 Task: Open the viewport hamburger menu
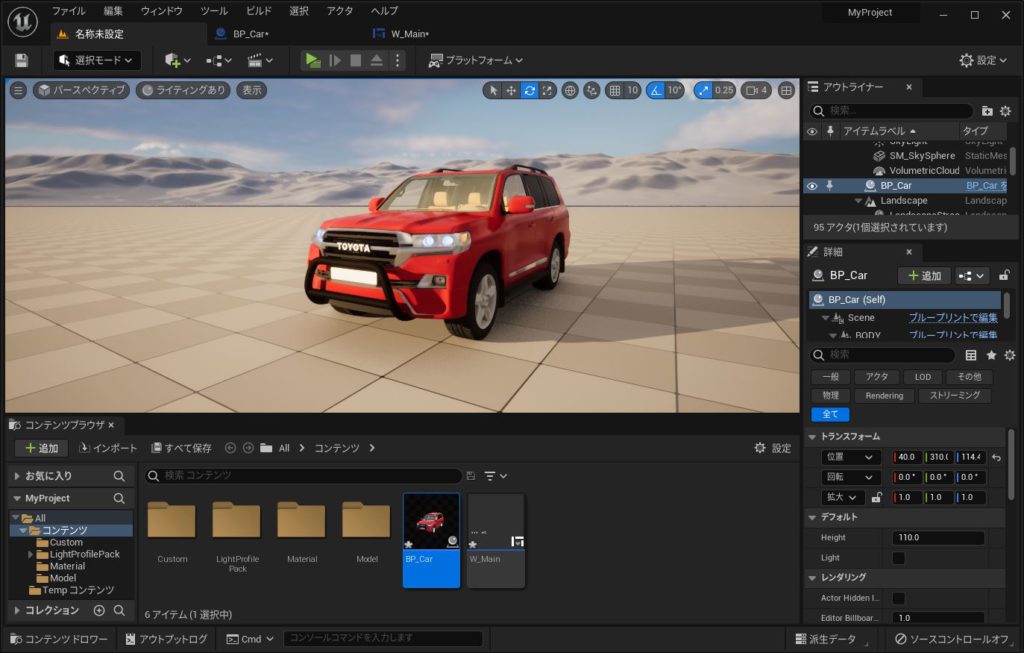pos(18,90)
